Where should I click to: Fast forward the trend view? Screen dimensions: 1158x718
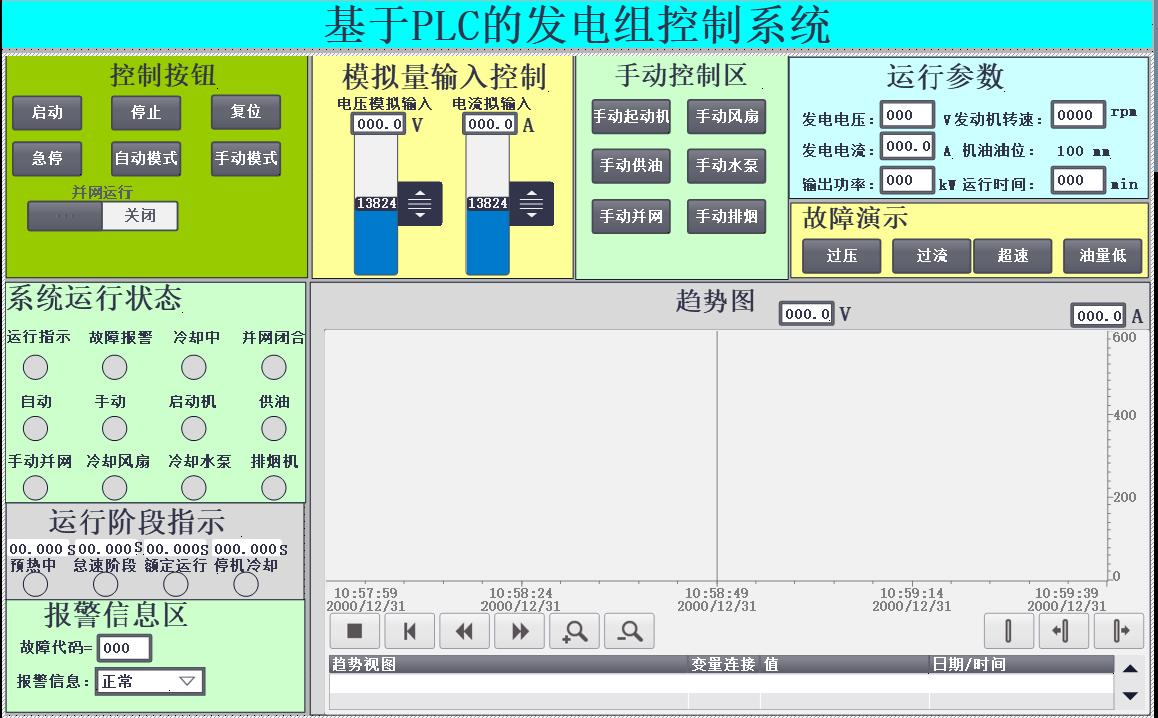[x=519, y=631]
